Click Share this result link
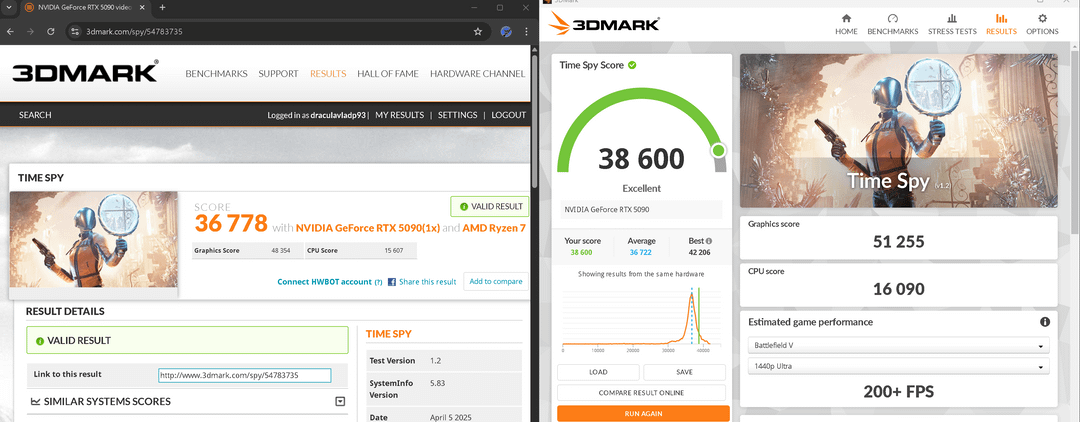This screenshot has width=1080, height=422. (x=427, y=282)
